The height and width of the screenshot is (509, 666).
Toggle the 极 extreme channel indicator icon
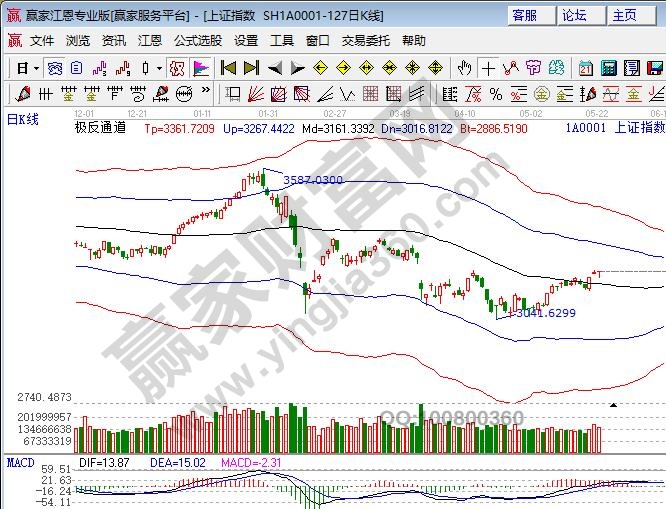click(x=177, y=68)
